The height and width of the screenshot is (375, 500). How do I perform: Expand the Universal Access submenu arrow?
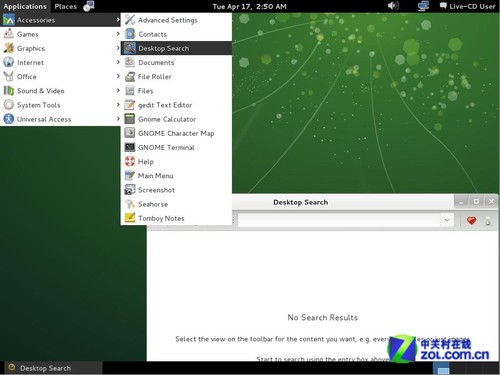[x=118, y=119]
